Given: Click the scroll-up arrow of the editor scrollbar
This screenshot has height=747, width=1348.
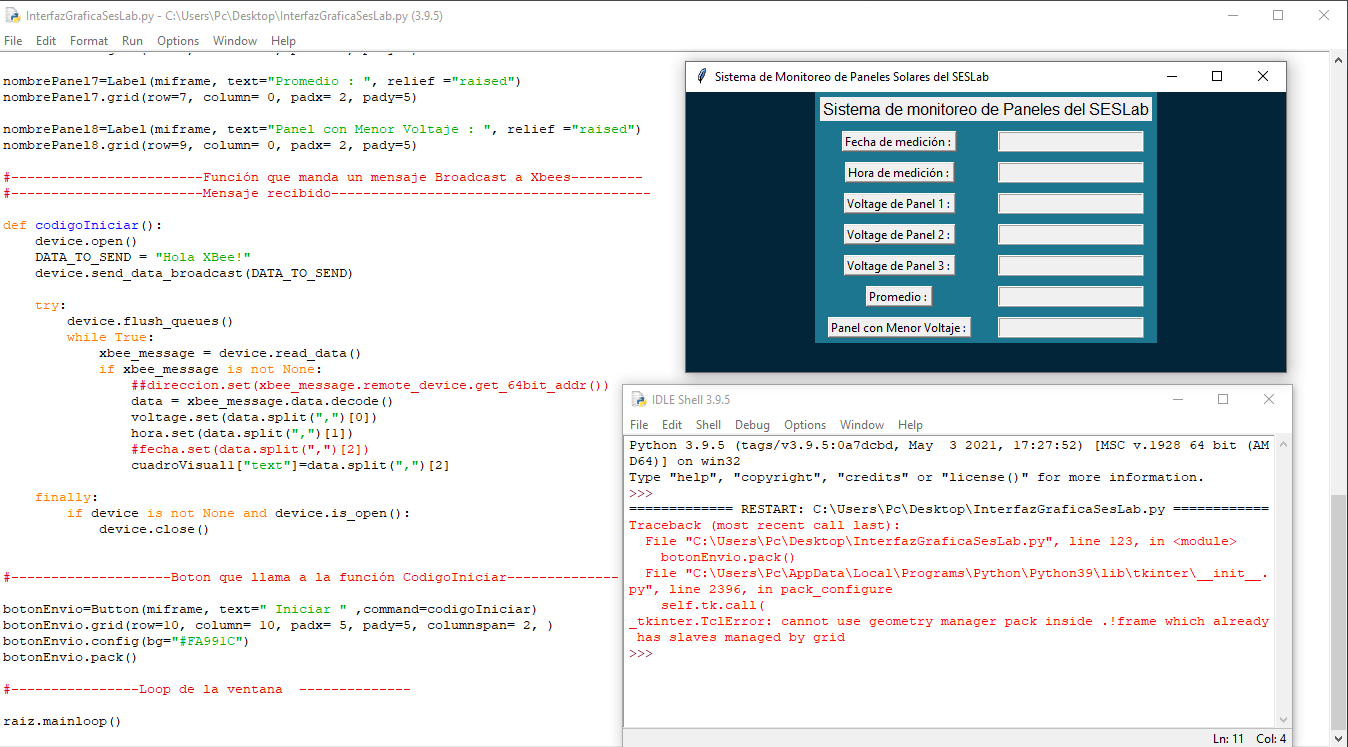Looking at the screenshot, I should pos(1338,60).
